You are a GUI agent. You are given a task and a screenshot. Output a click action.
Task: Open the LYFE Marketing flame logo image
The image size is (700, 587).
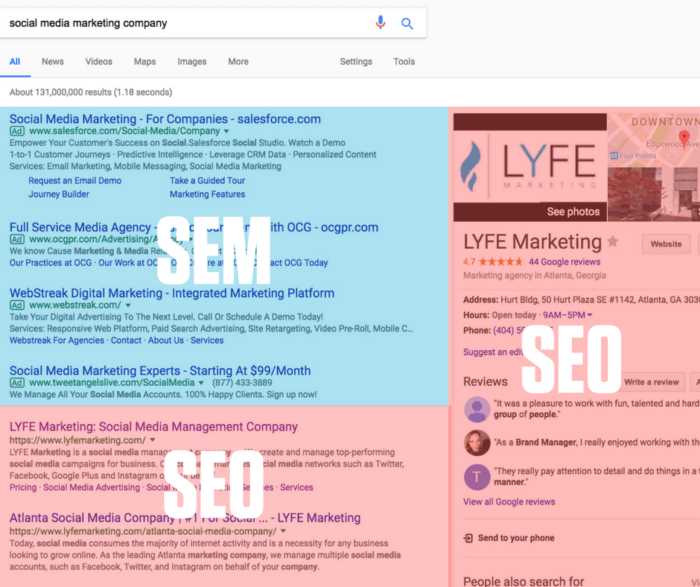[x=530, y=167]
